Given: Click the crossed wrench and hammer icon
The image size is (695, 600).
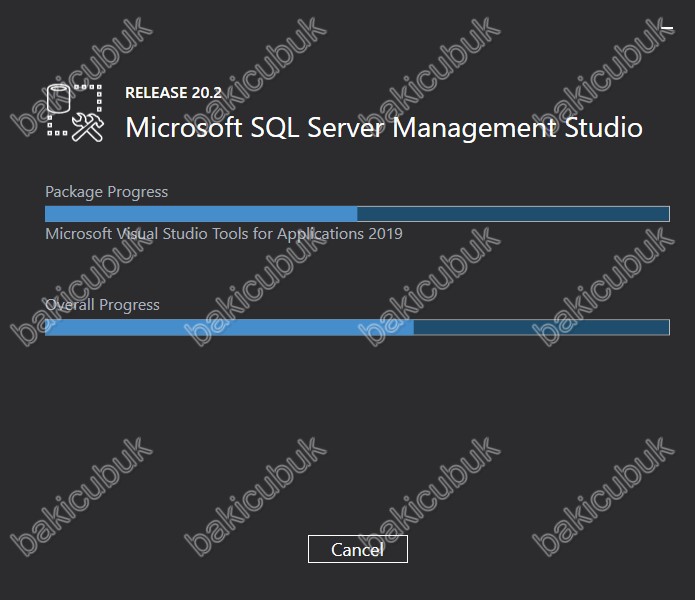Looking at the screenshot, I should (88, 127).
